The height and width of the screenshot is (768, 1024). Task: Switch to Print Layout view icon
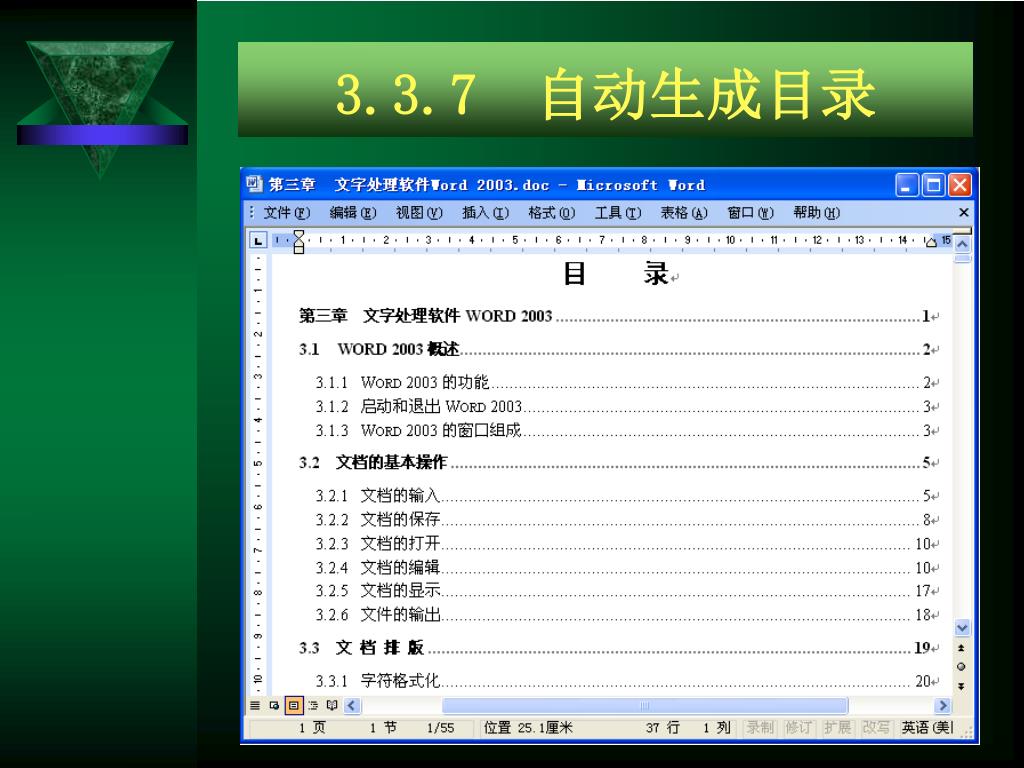point(294,705)
